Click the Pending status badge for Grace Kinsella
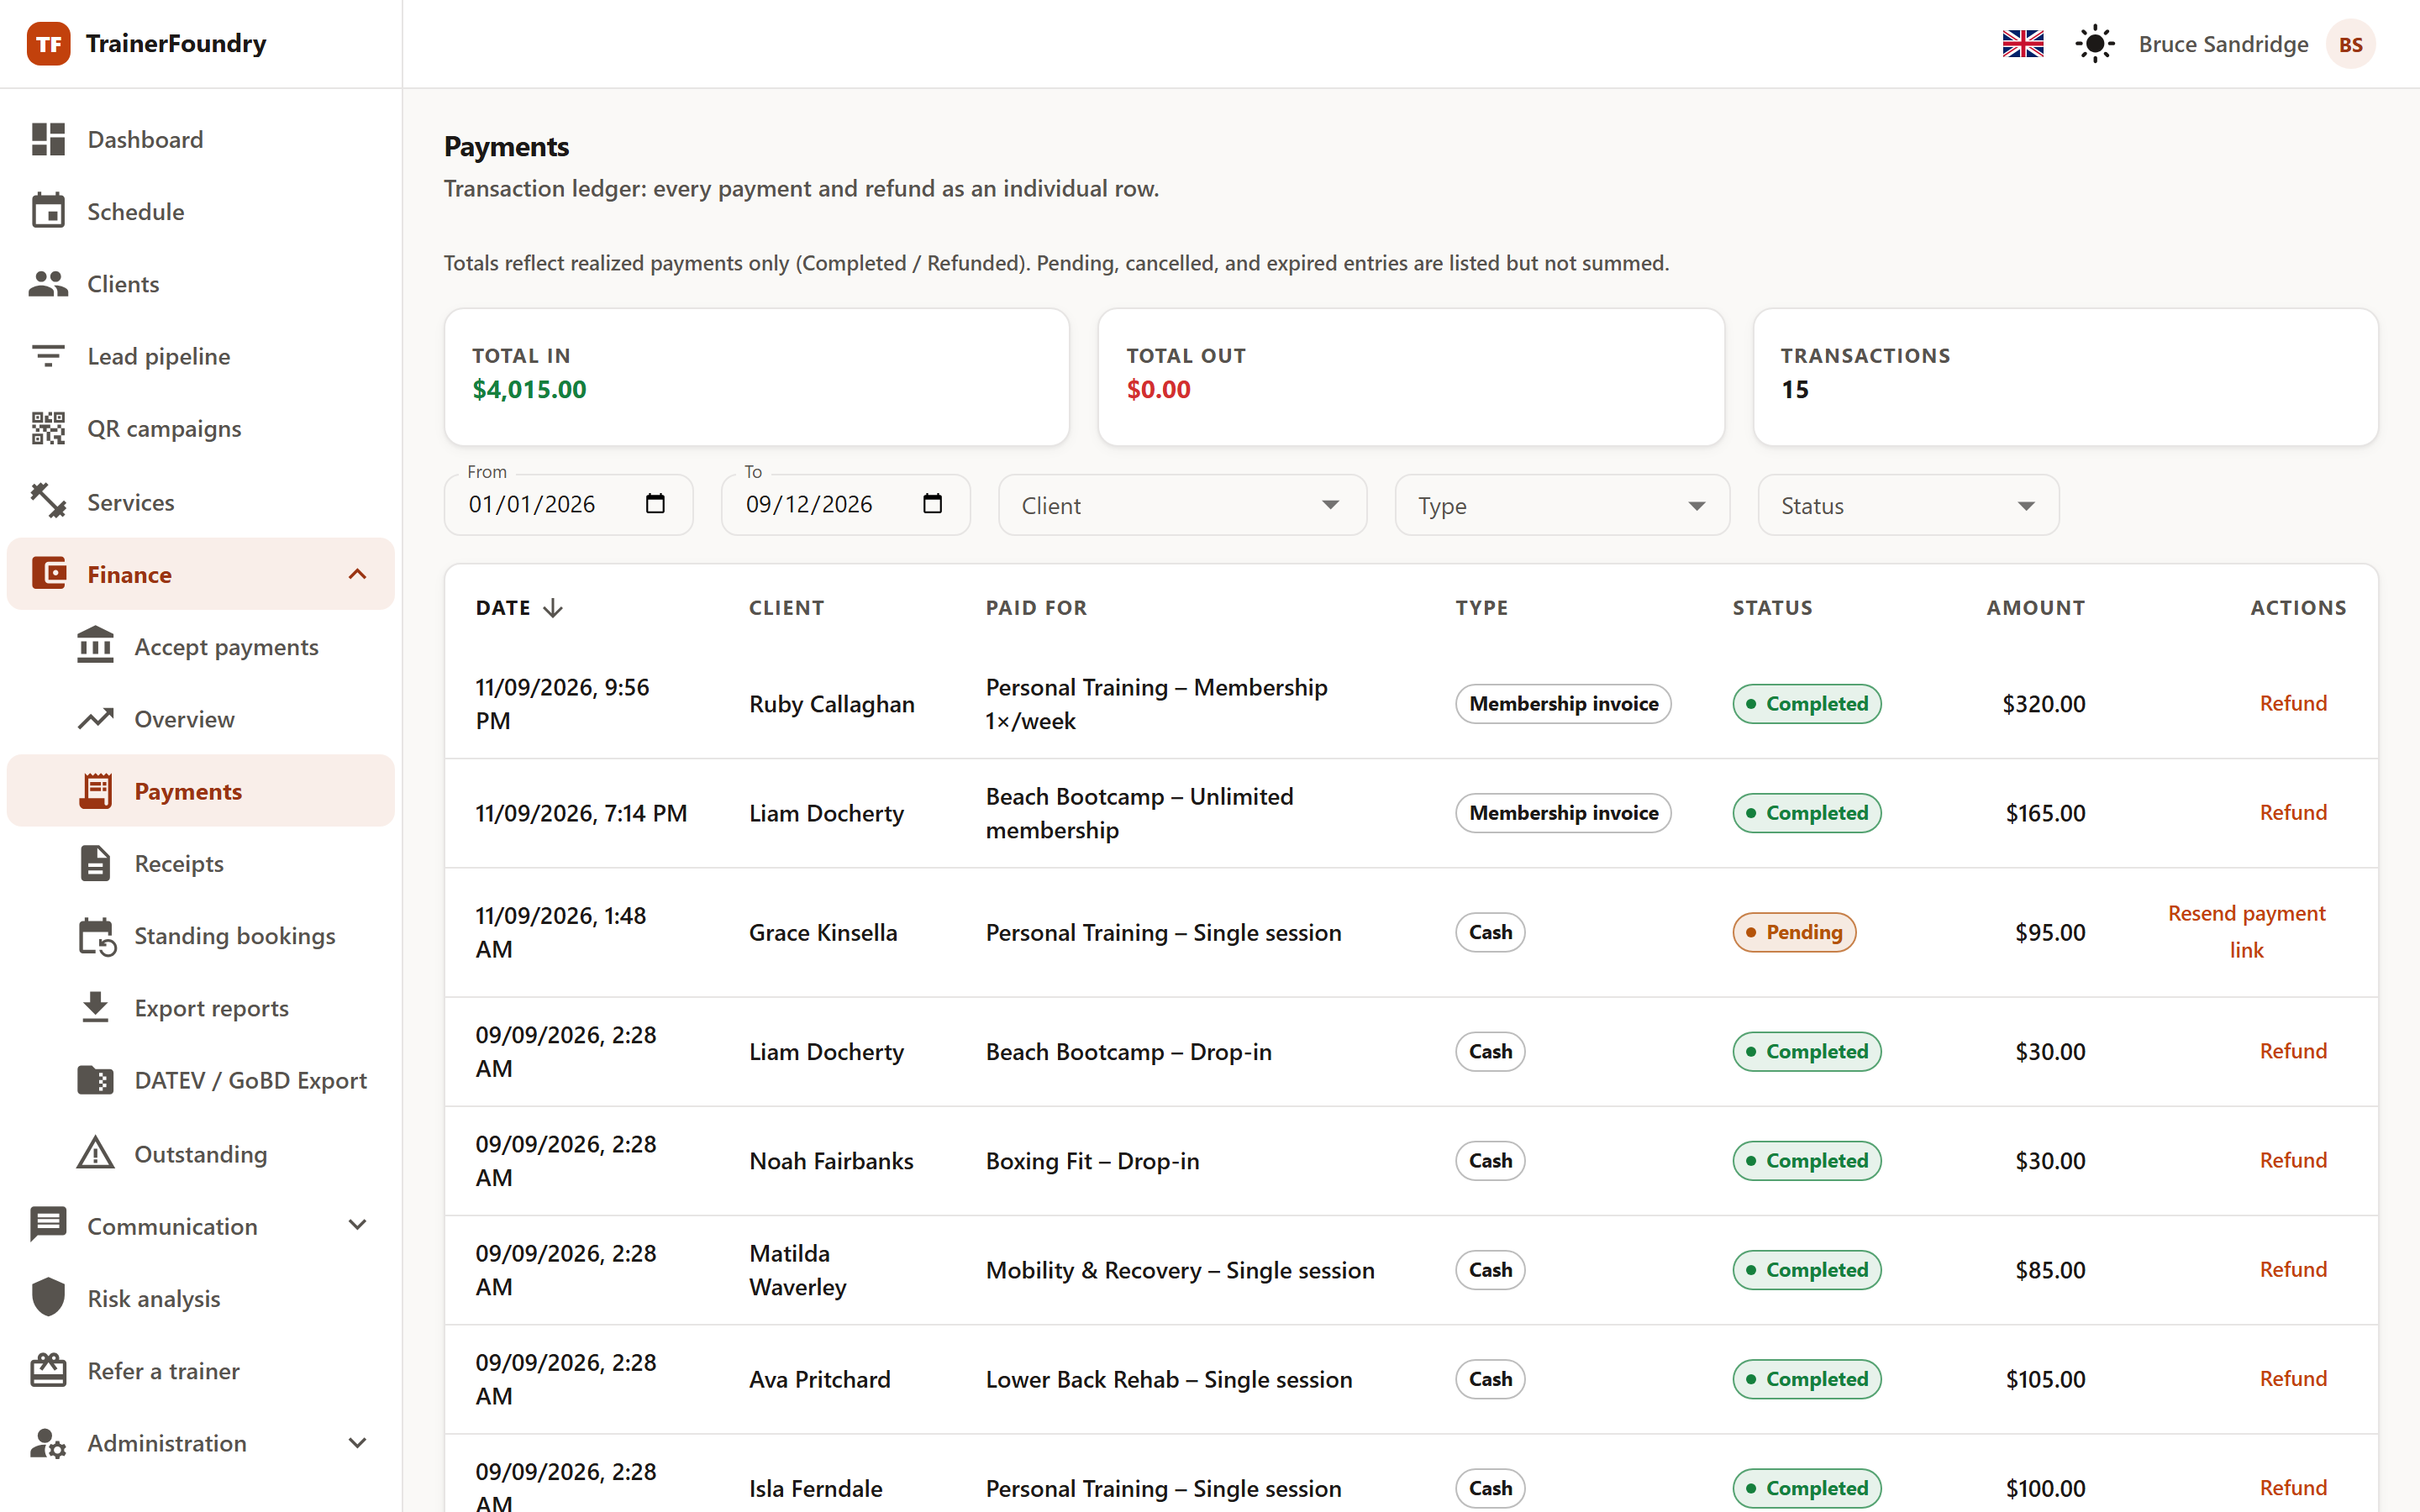2420x1512 pixels. (x=1794, y=932)
